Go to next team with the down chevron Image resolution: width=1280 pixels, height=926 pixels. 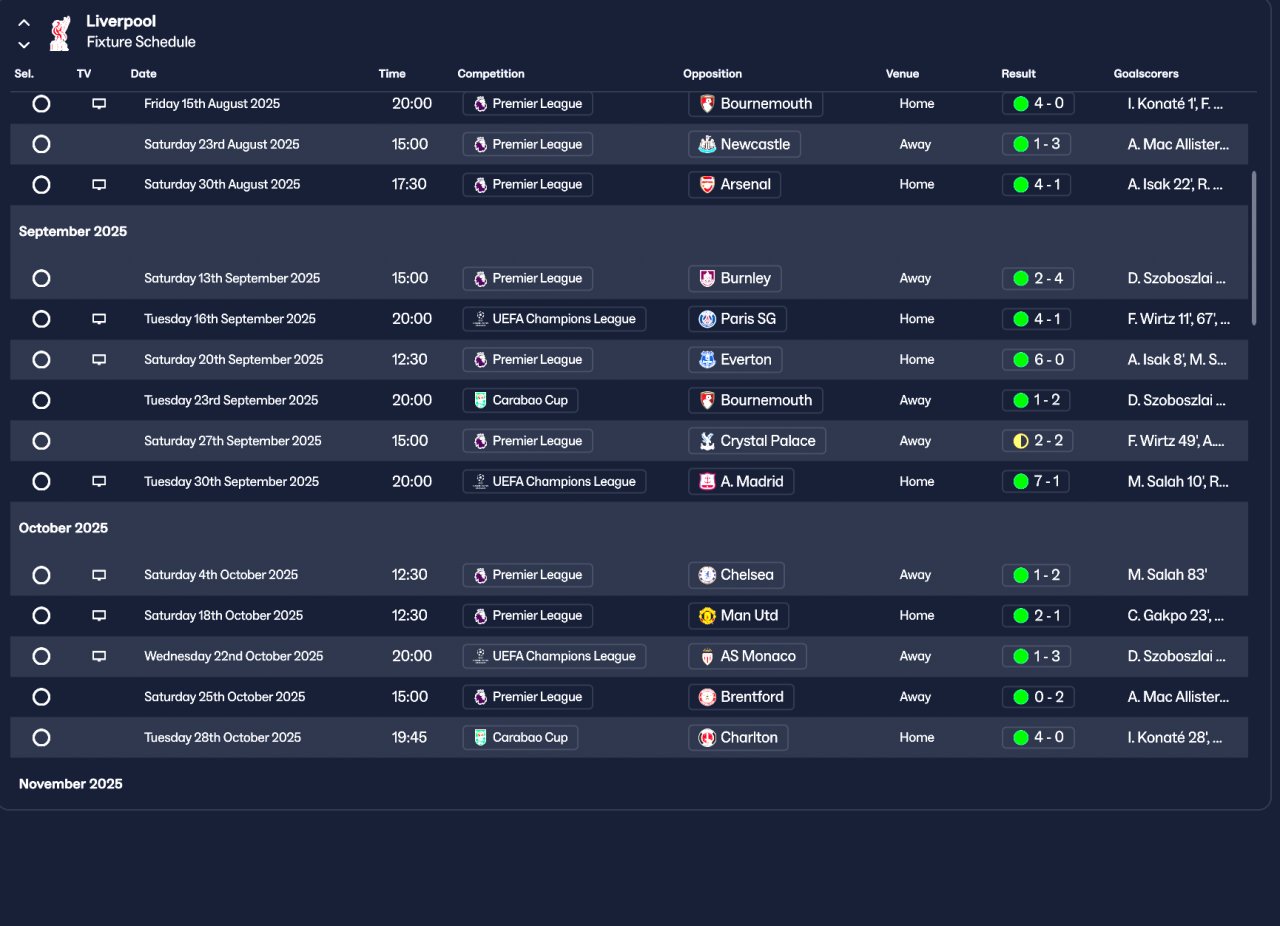[x=24, y=45]
